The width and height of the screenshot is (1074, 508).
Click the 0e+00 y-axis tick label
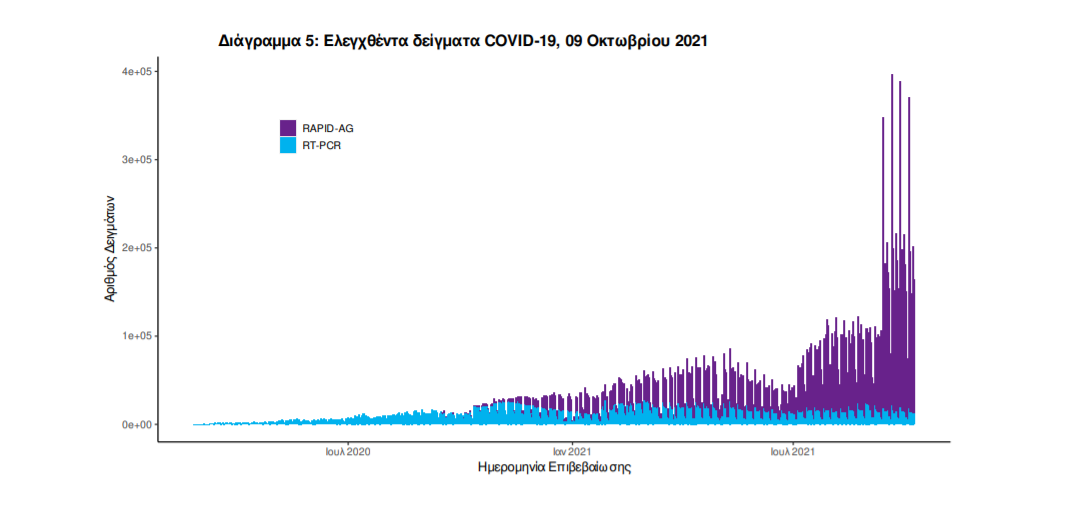point(137,424)
